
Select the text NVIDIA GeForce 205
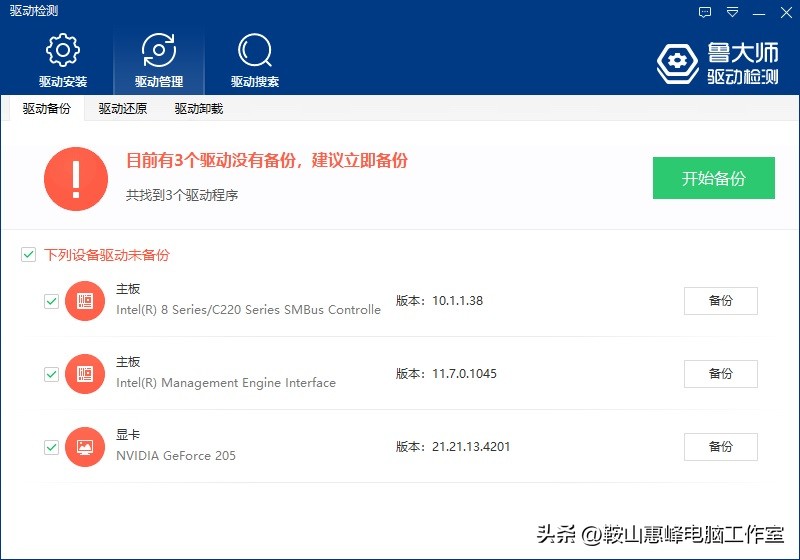[x=176, y=455]
